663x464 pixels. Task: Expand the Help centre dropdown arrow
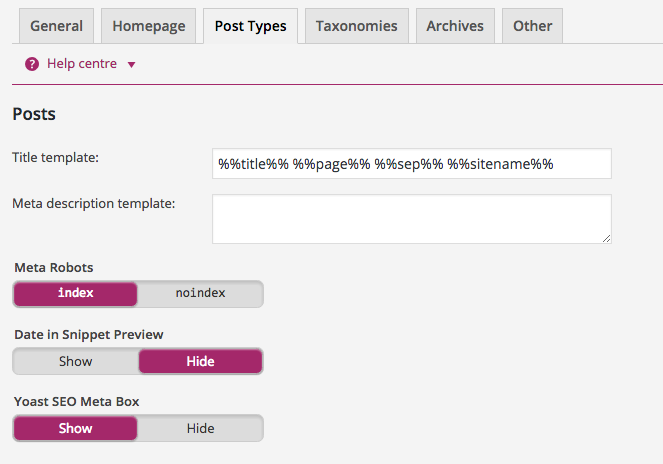[x=131, y=65]
